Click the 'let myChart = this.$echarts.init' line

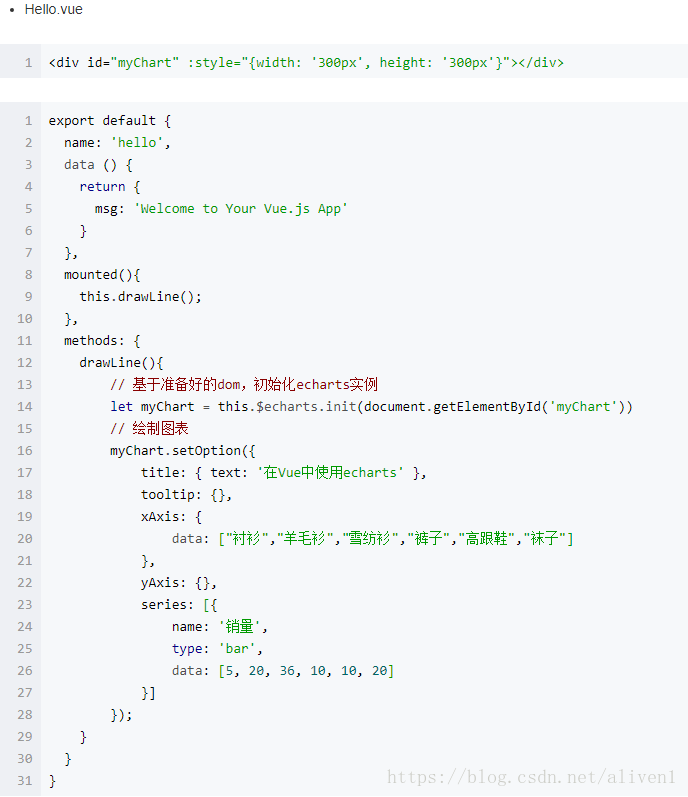pyautogui.click(x=371, y=407)
